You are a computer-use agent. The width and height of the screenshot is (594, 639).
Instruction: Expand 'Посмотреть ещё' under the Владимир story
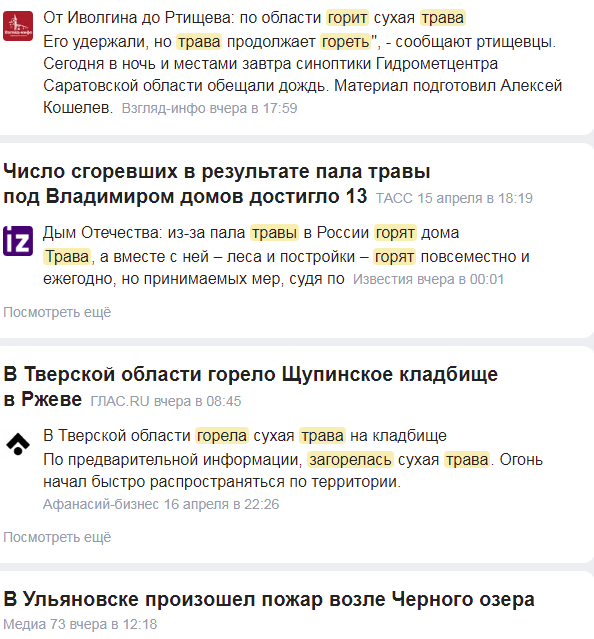(57, 312)
